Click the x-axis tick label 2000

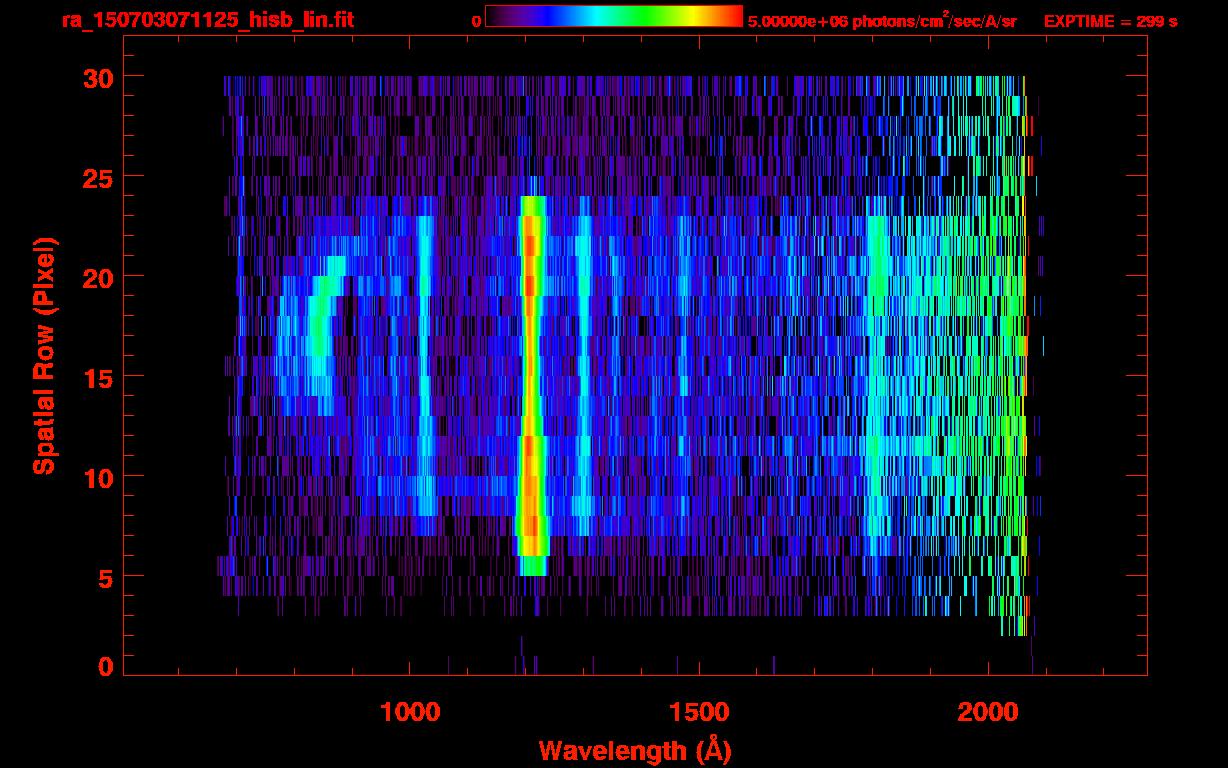[989, 712]
